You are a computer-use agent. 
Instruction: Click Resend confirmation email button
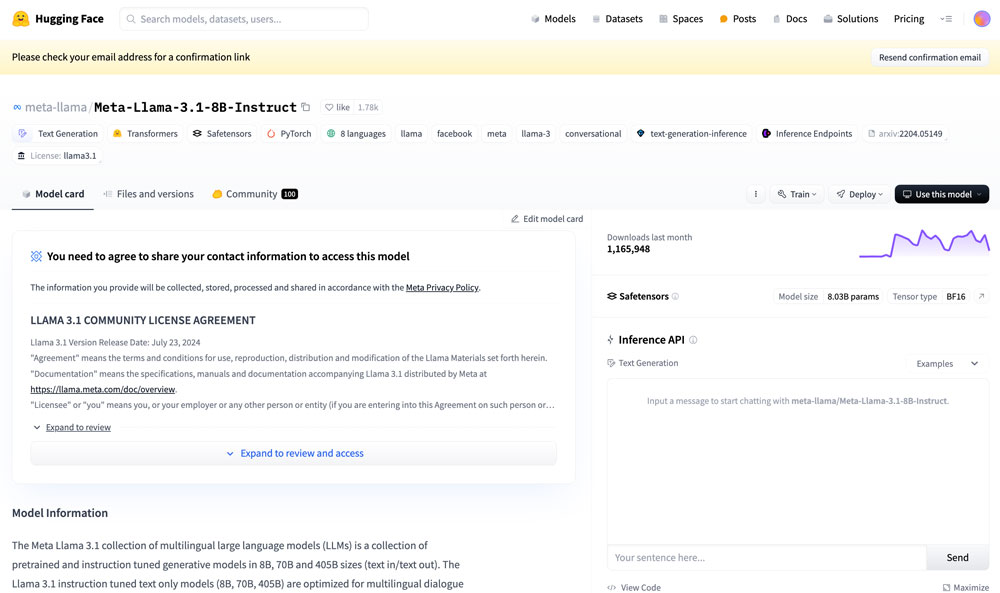pos(929,57)
